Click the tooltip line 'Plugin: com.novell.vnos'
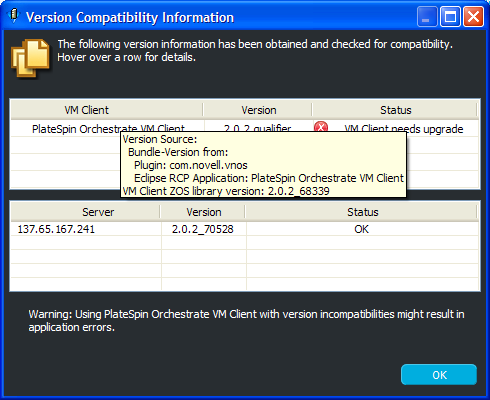This screenshot has height=400, width=490. [191, 165]
